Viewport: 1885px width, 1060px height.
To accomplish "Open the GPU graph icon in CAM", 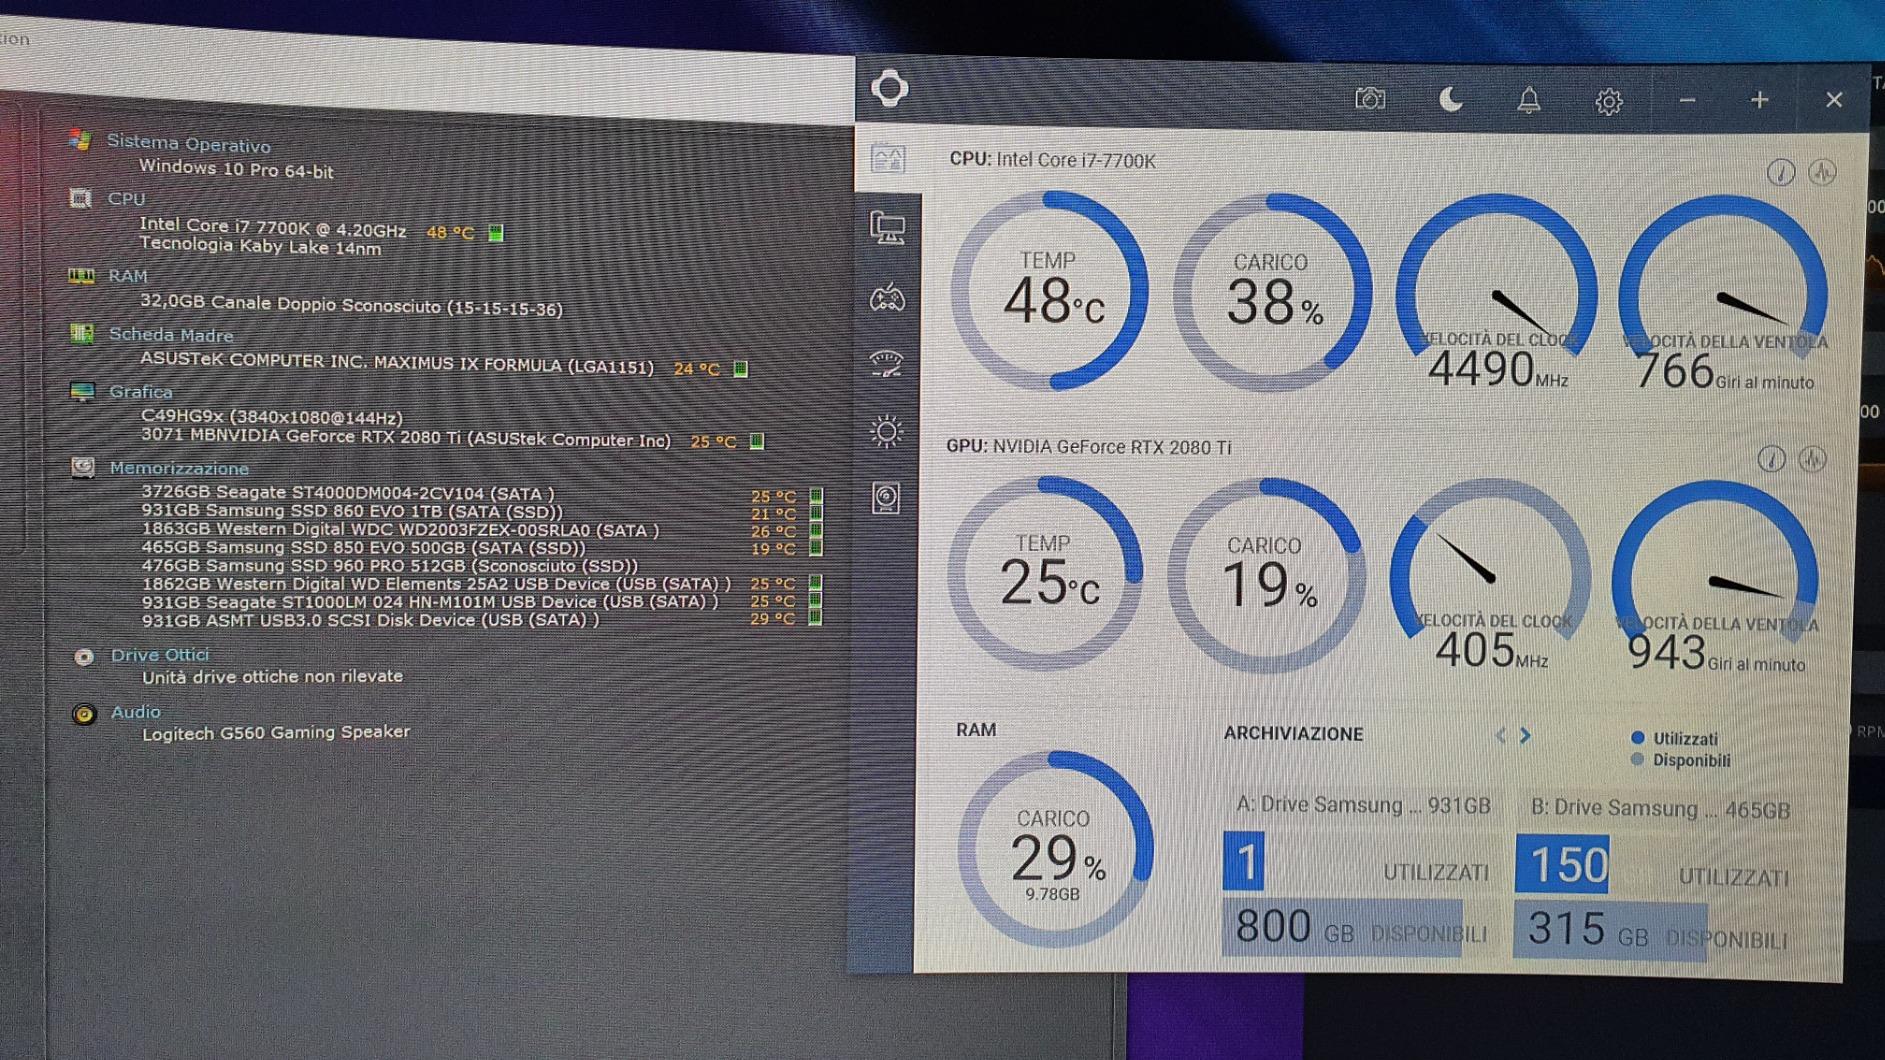I will coord(1812,459).
